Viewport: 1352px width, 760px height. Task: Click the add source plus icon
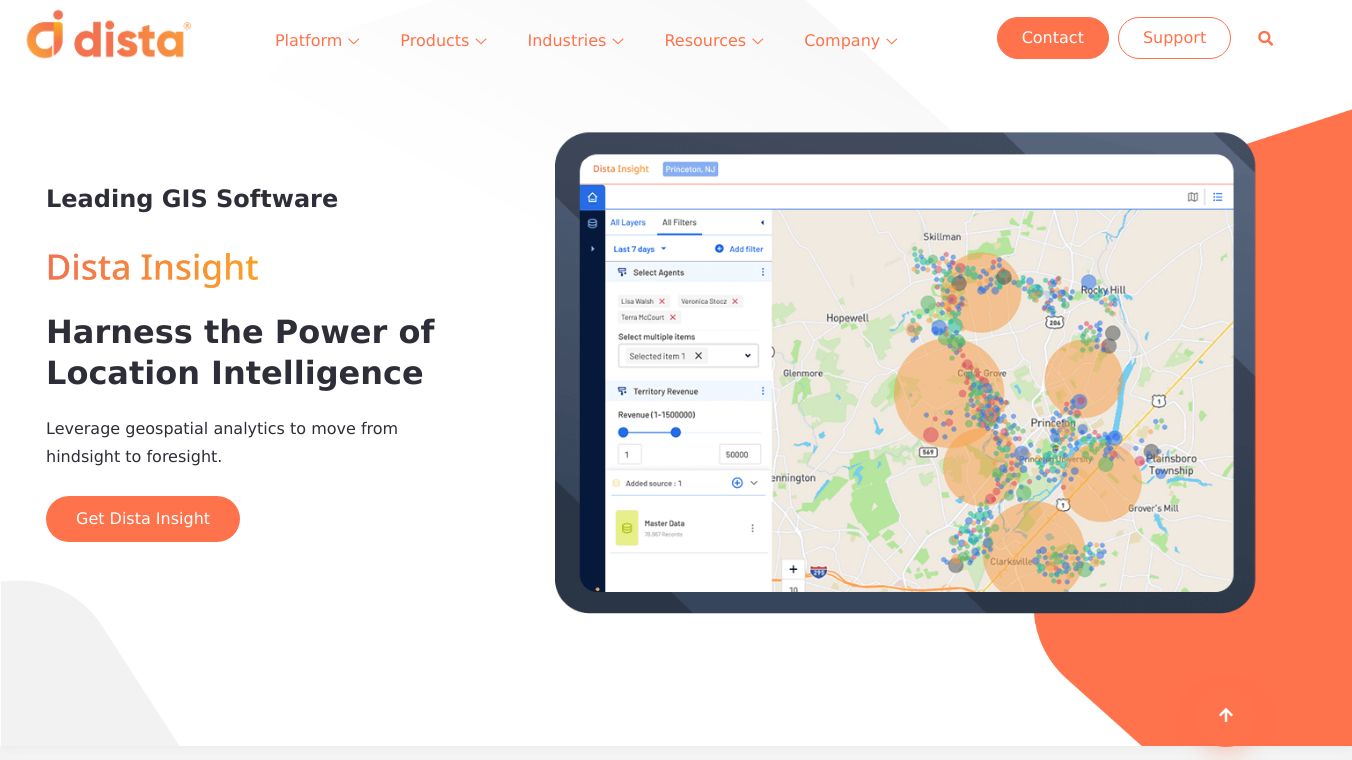coord(737,483)
